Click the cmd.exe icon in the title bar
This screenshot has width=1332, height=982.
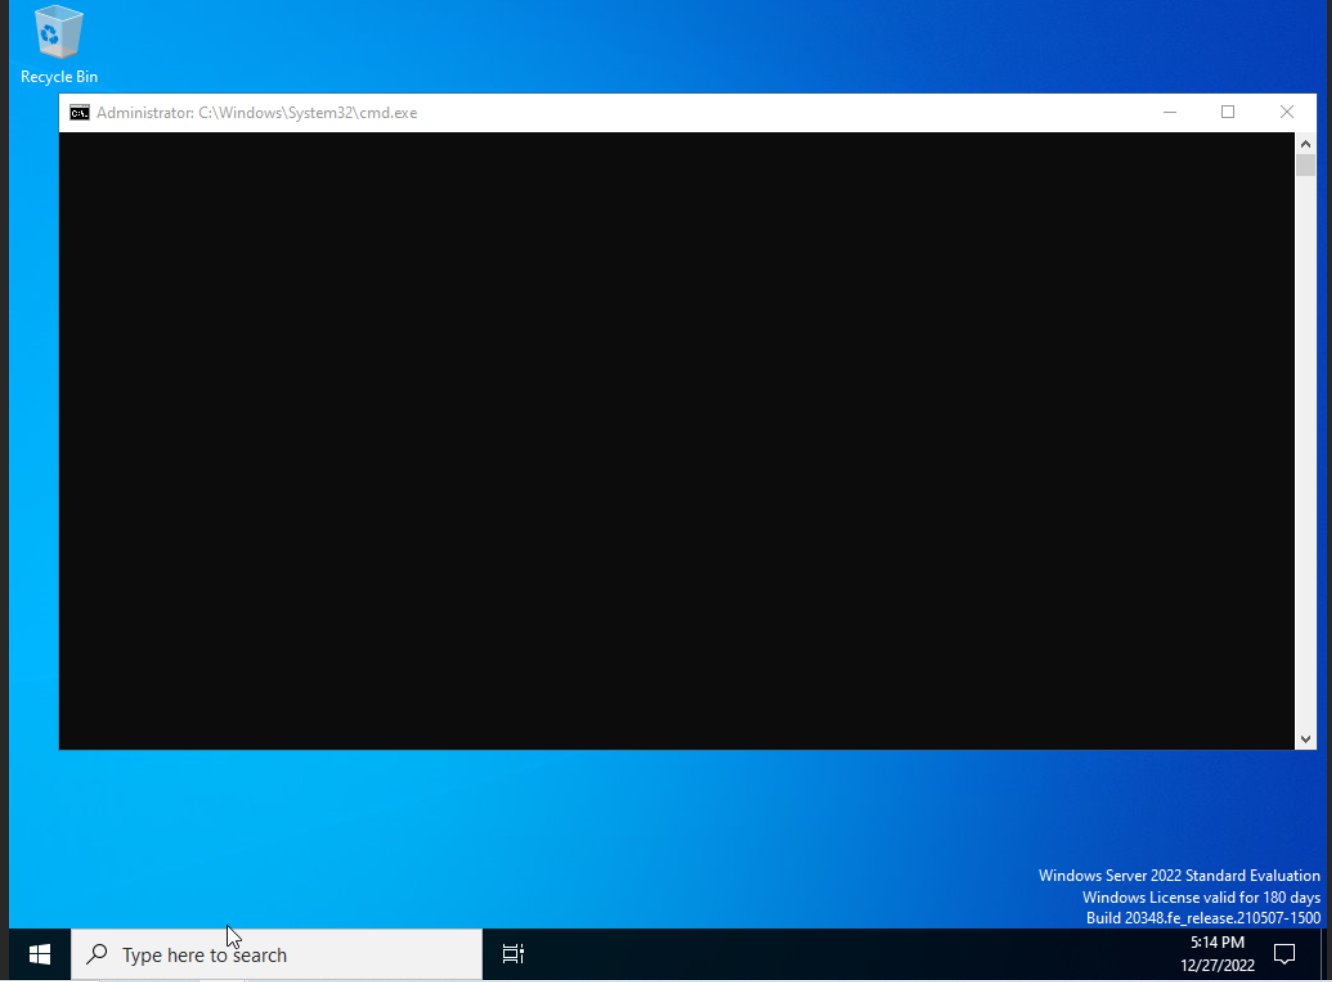tap(78, 112)
